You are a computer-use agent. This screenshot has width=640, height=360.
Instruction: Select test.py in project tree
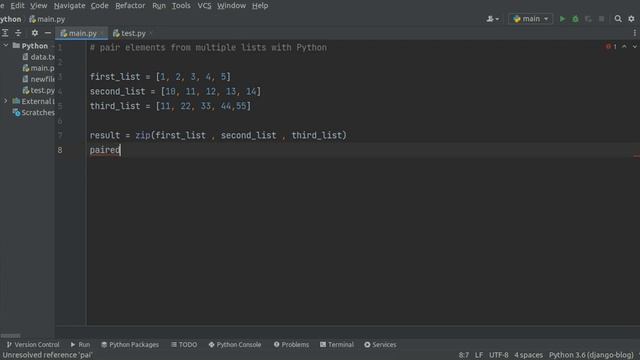pos(38,90)
